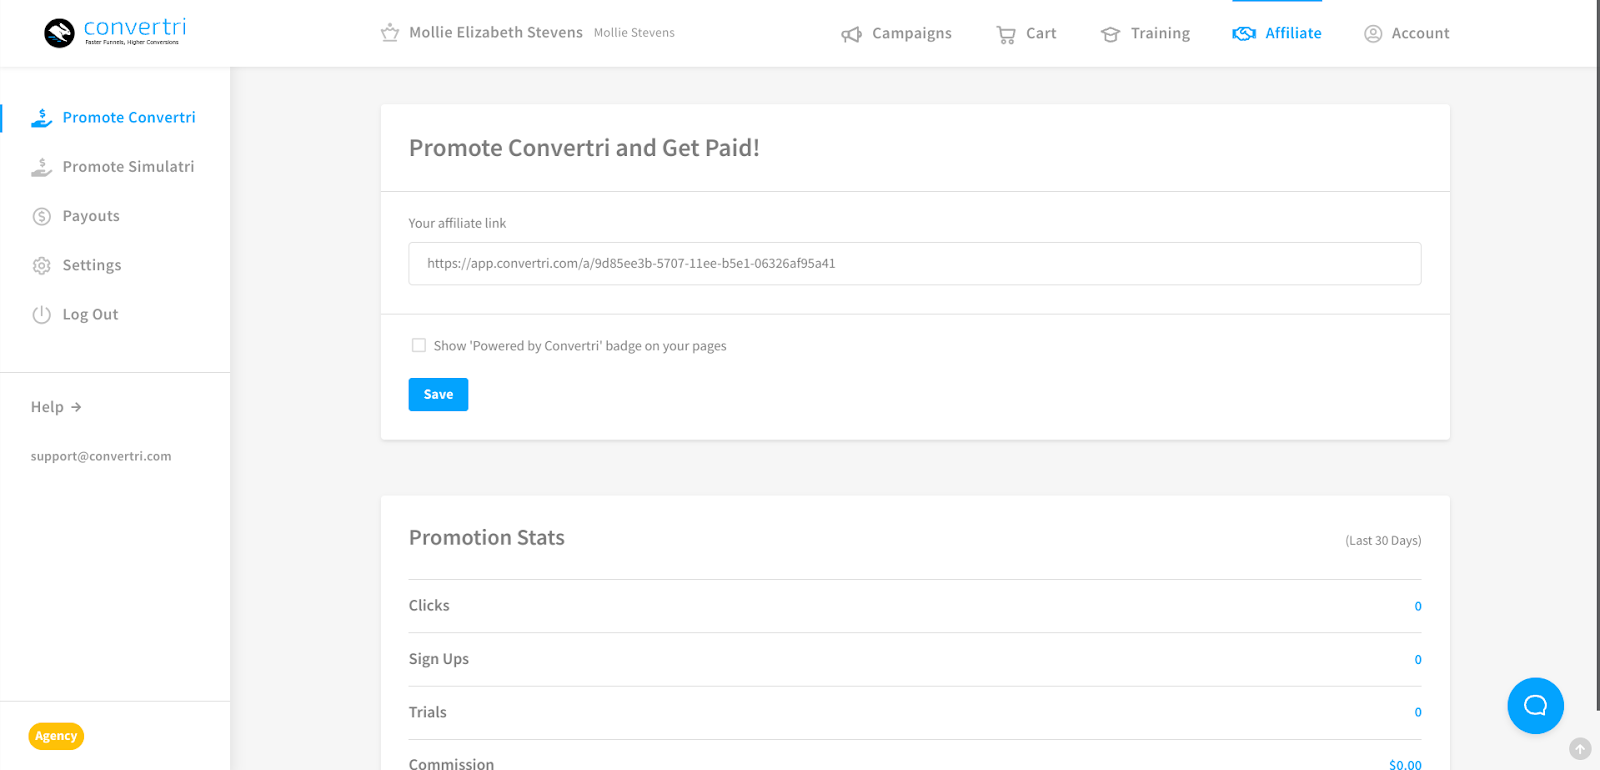1600x770 pixels.
Task: Click the Sign Ups count value
Action: tap(1418, 659)
